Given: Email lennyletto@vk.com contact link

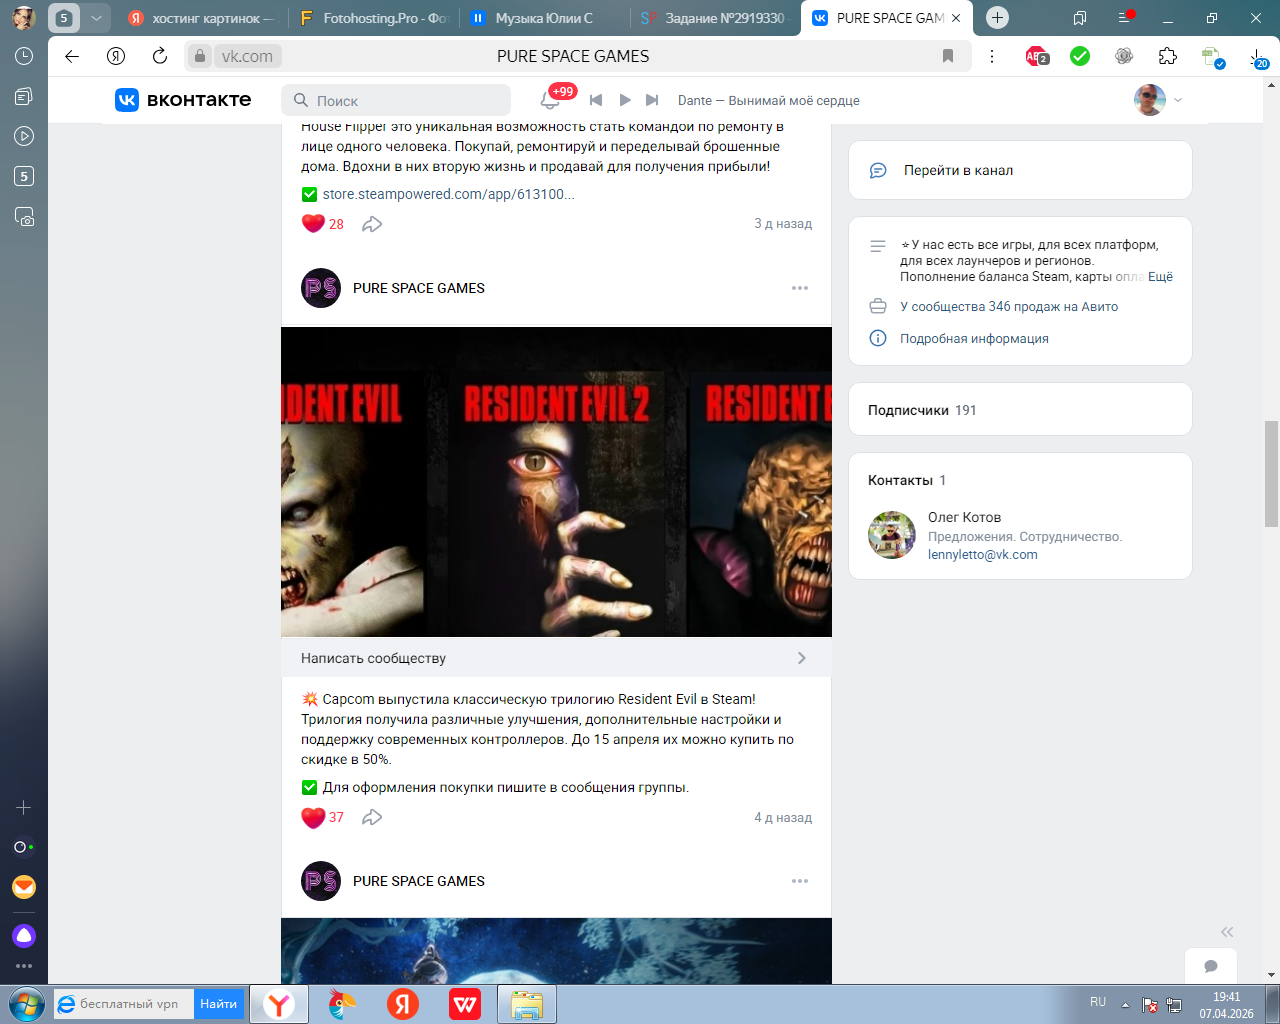Looking at the screenshot, I should coord(983,555).
